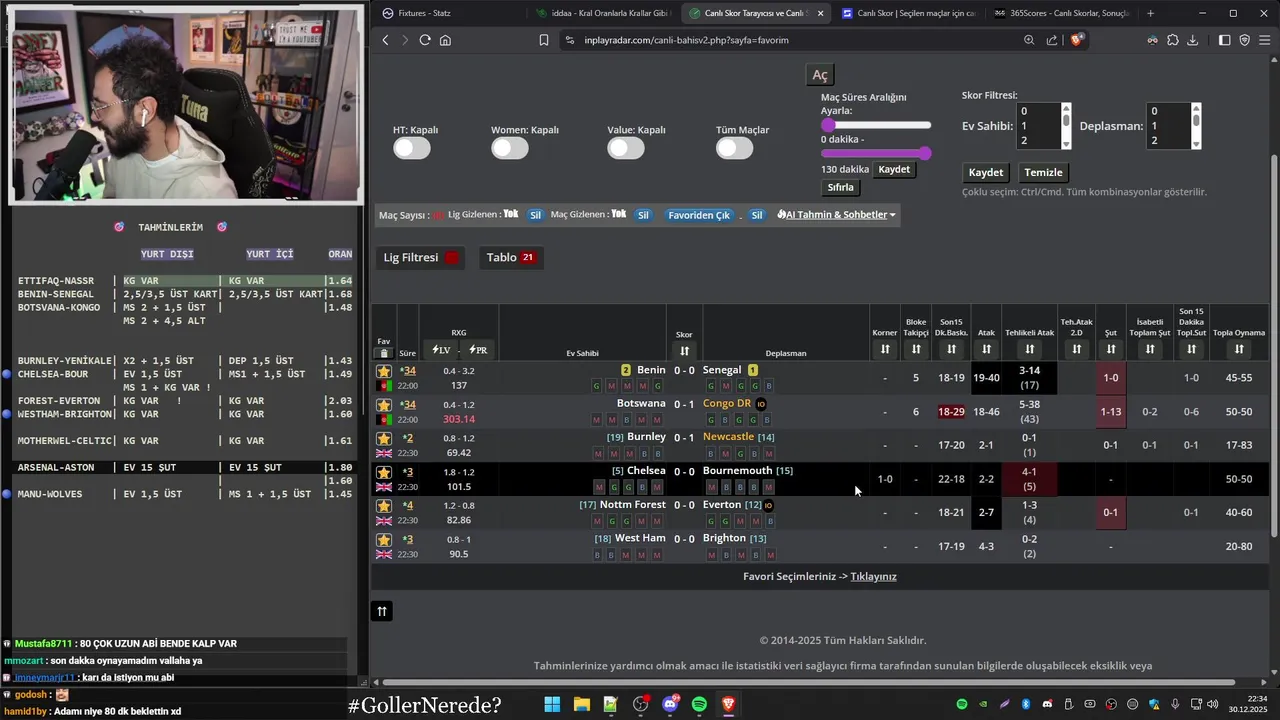The width and height of the screenshot is (1280, 720).
Task: Click the trash icon under Fav header
Action: click(x=384, y=353)
